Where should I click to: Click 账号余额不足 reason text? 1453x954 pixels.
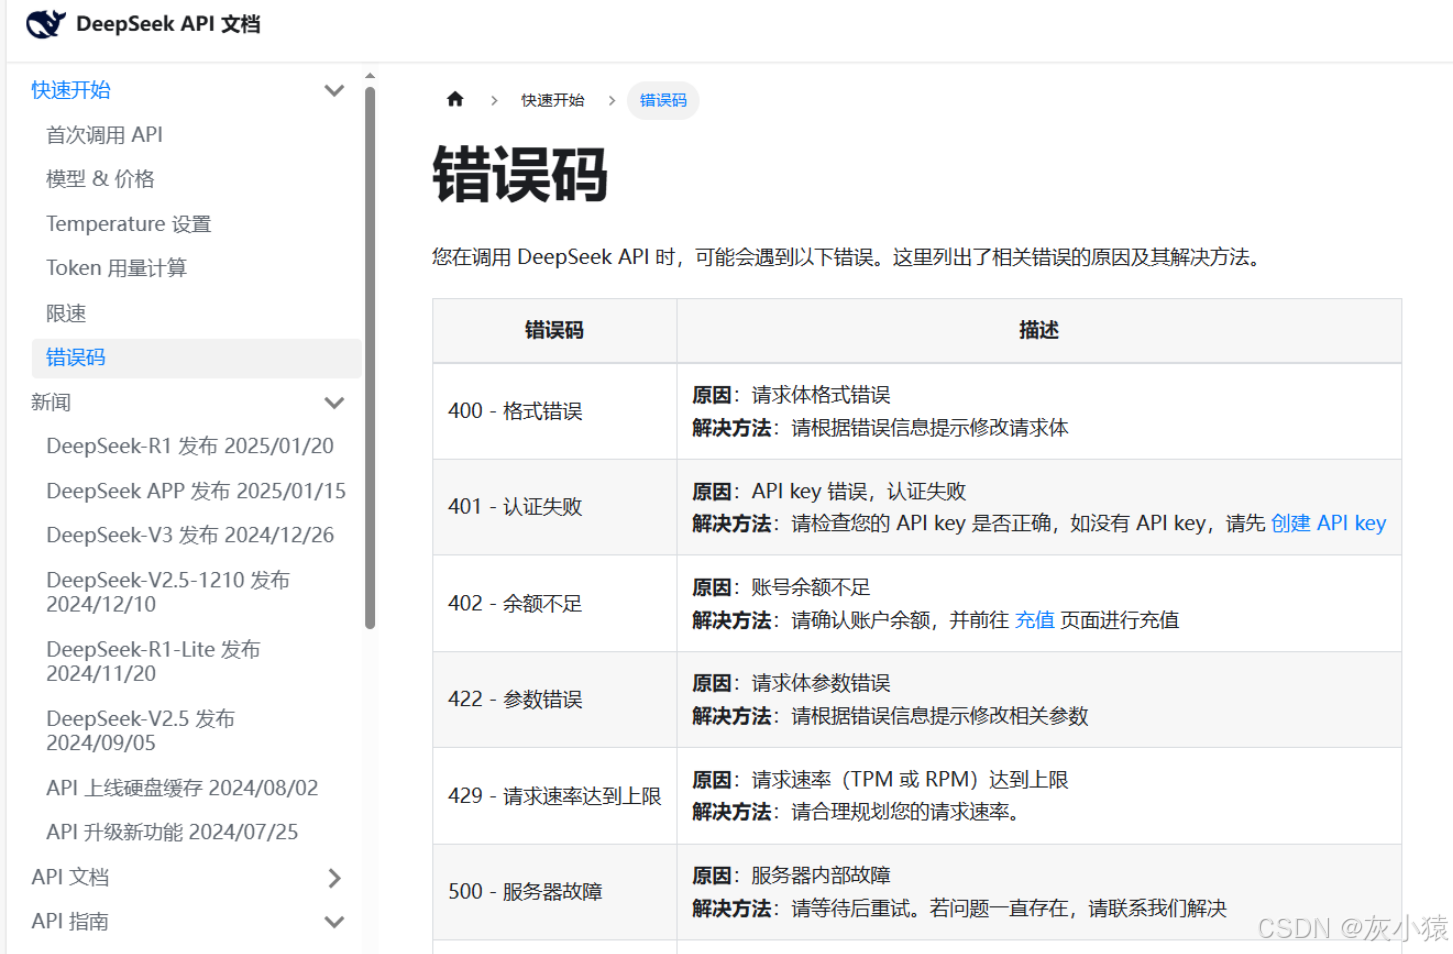(x=811, y=587)
